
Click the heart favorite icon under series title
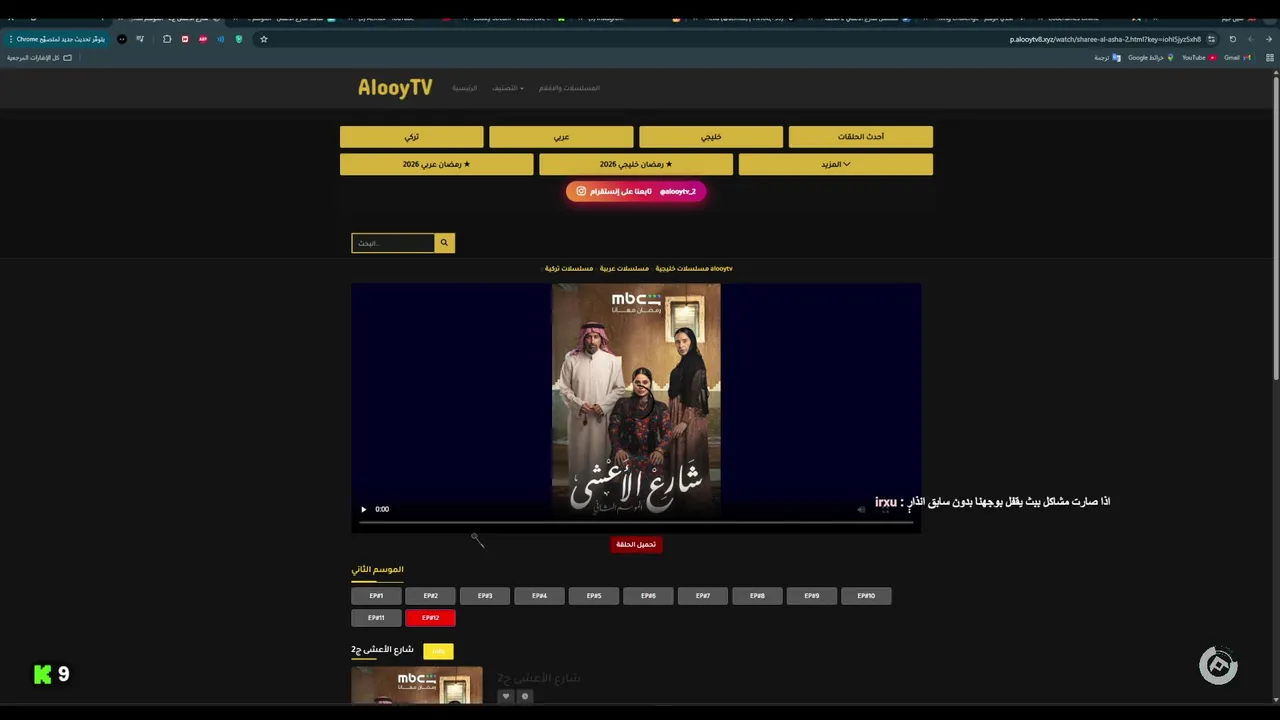tap(506, 696)
